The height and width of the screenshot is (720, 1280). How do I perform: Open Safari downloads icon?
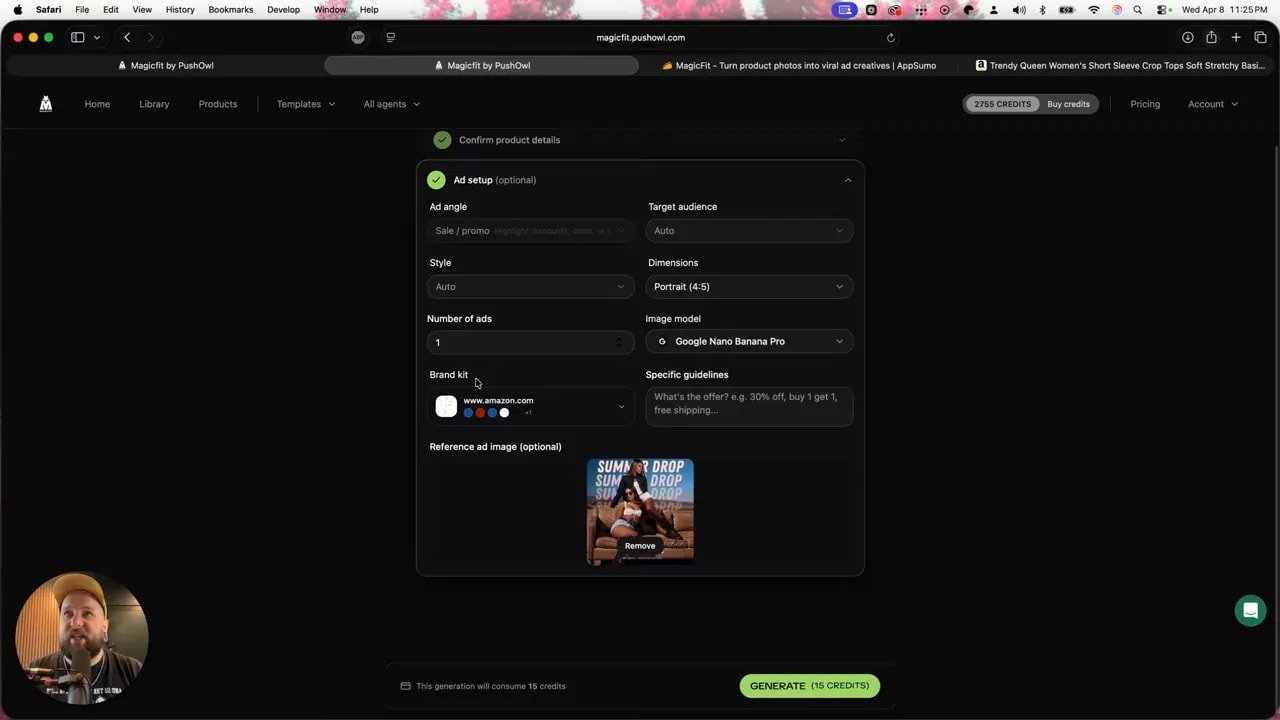(x=1187, y=37)
